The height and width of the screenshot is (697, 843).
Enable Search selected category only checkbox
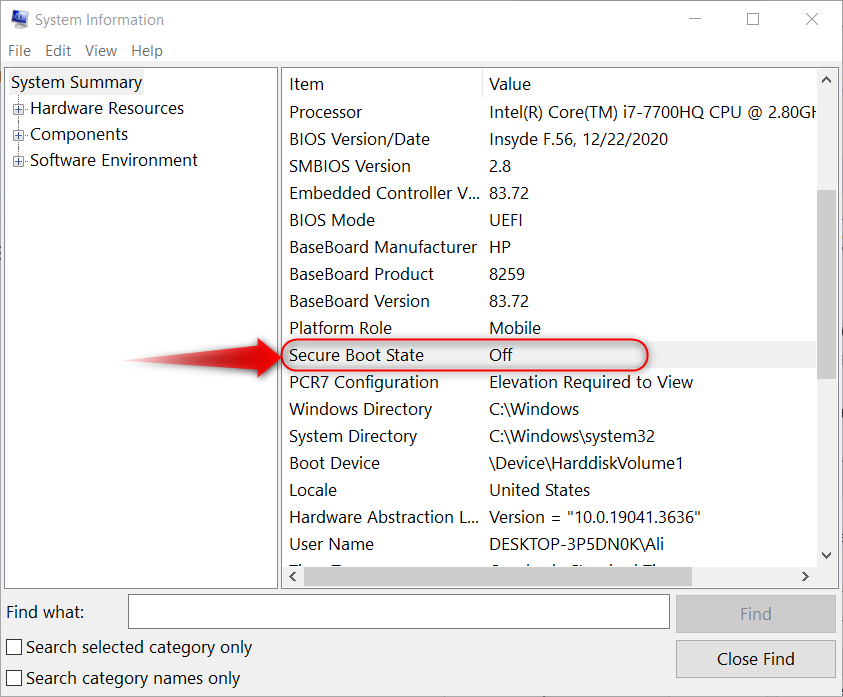point(14,648)
